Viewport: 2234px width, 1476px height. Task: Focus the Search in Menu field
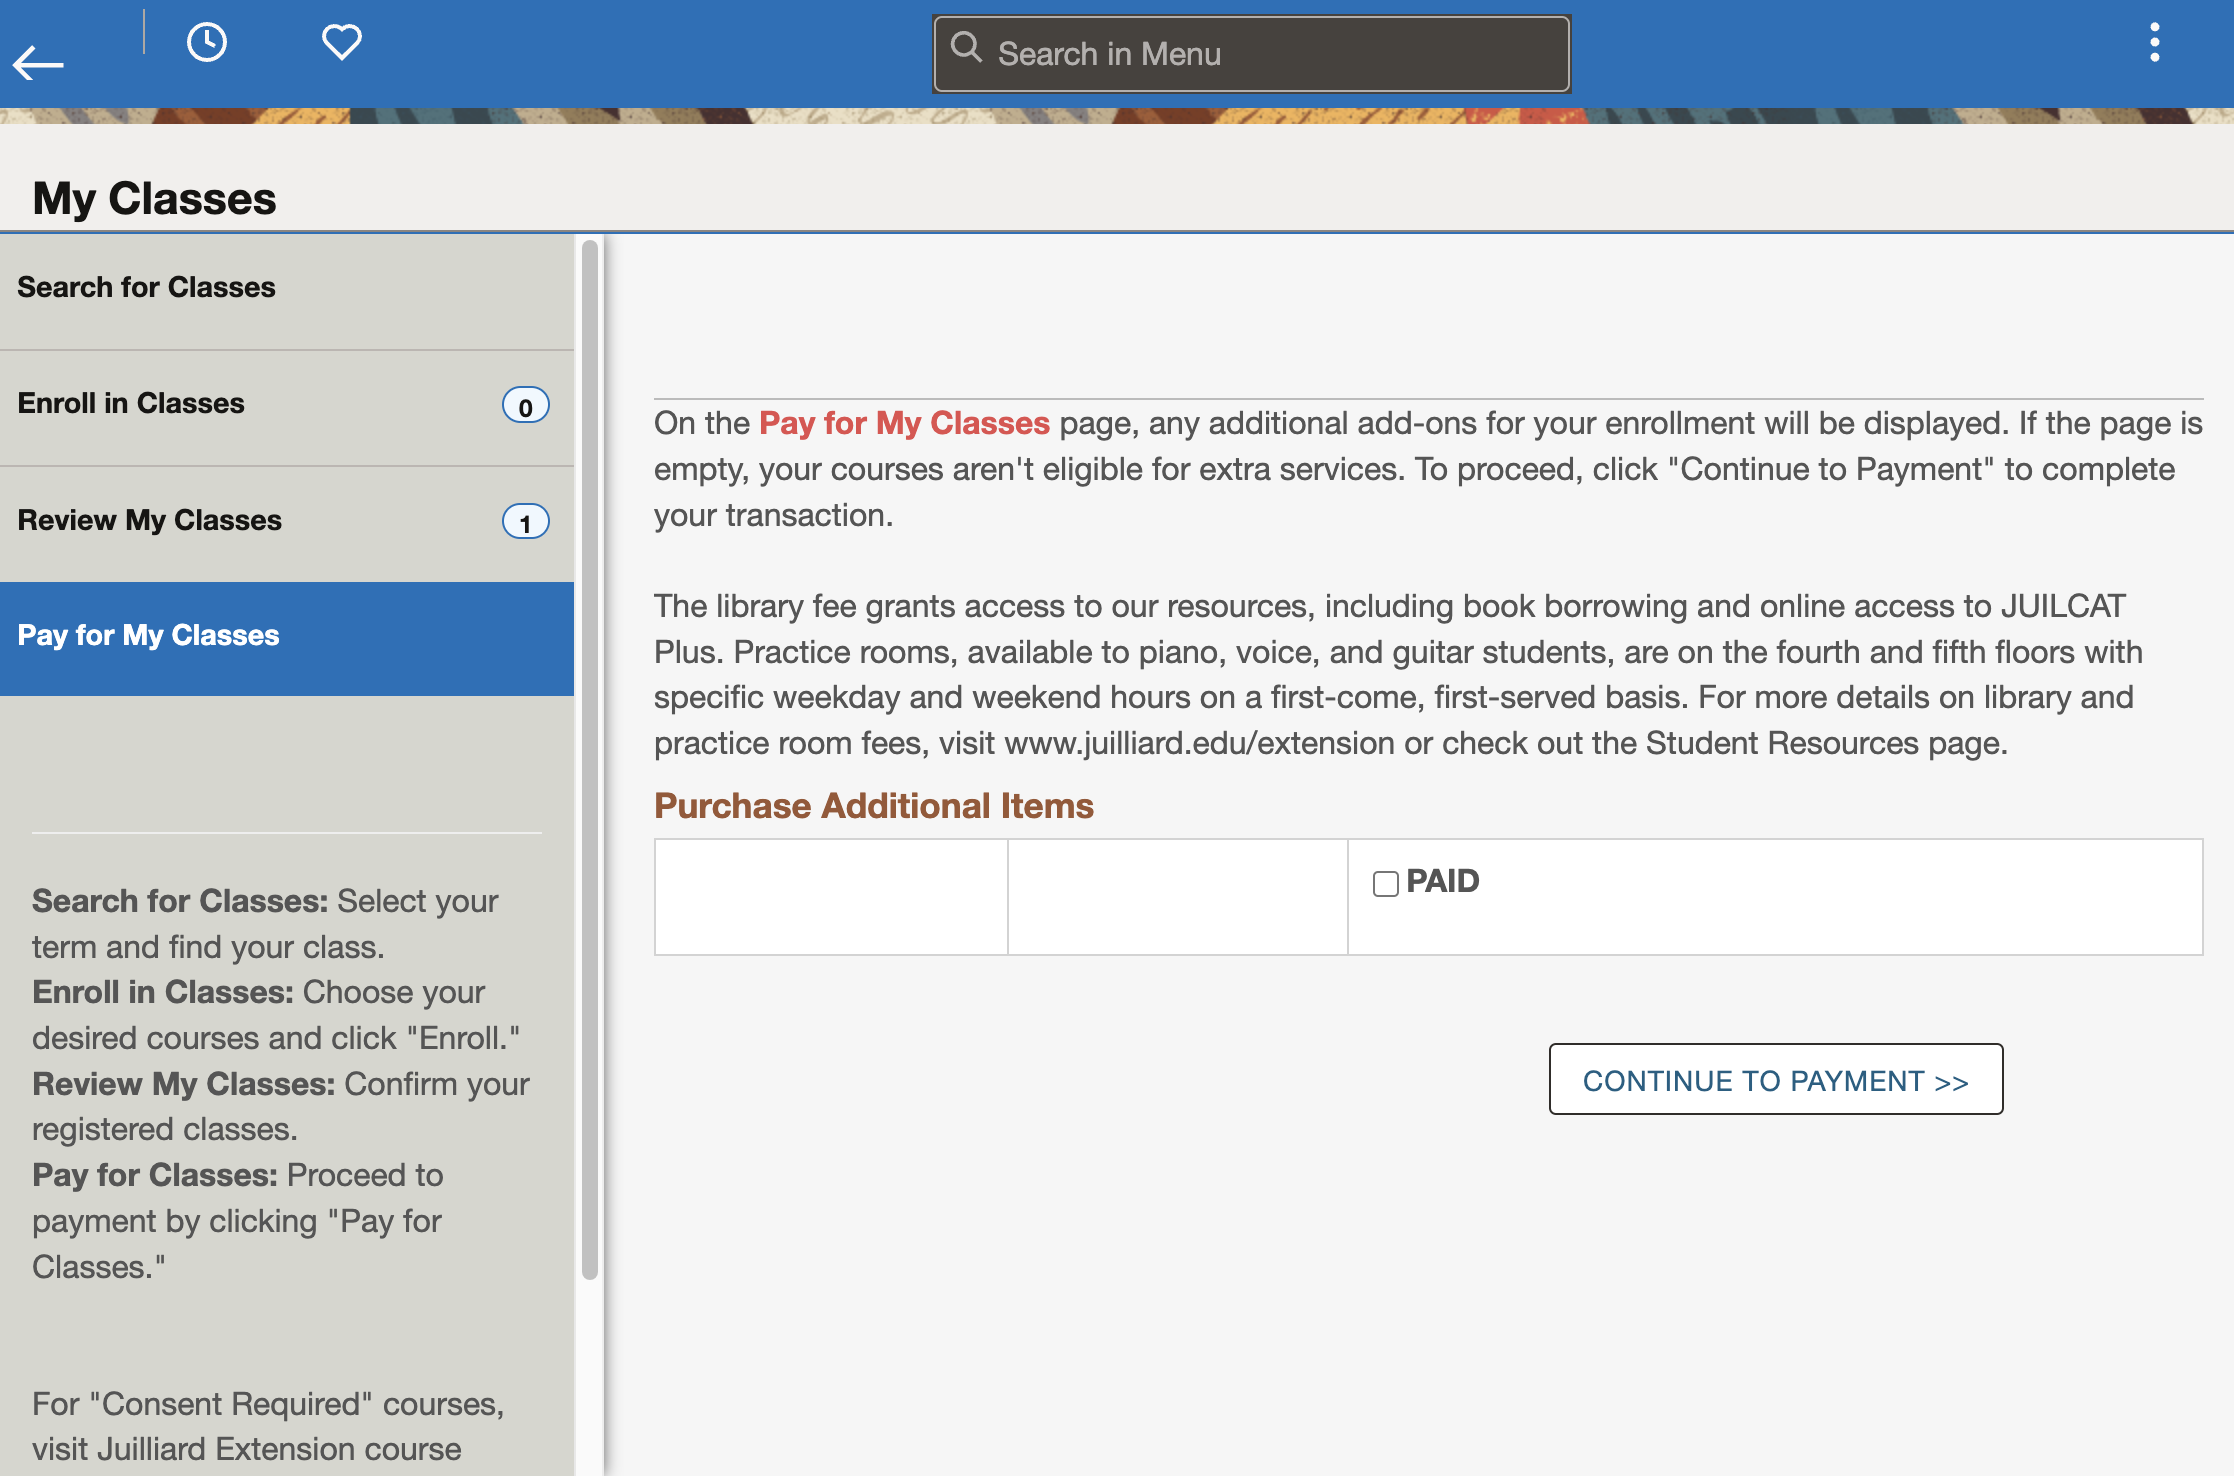(x=1251, y=54)
